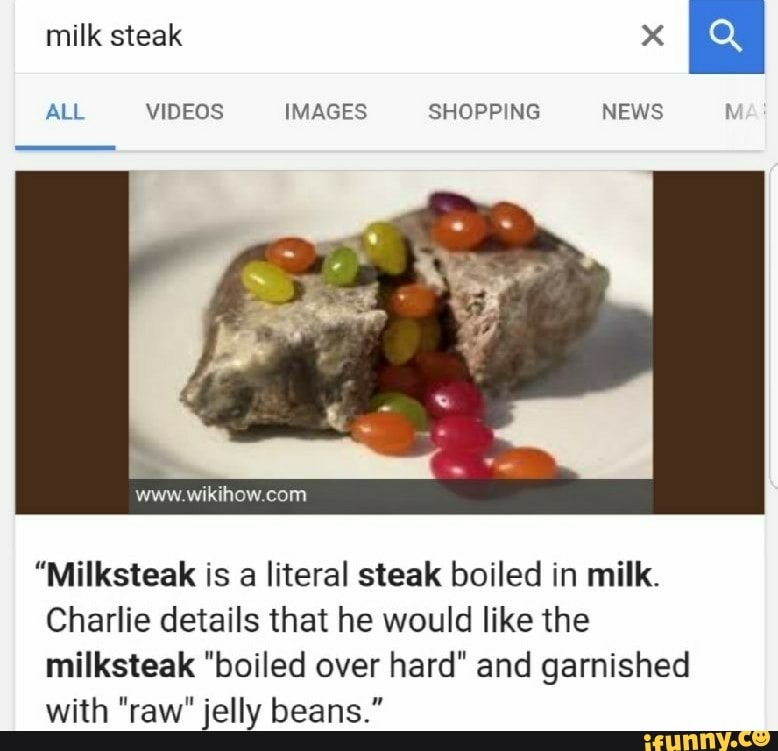Click the right brown border of image
The width and height of the screenshot is (778, 751).
point(709,342)
